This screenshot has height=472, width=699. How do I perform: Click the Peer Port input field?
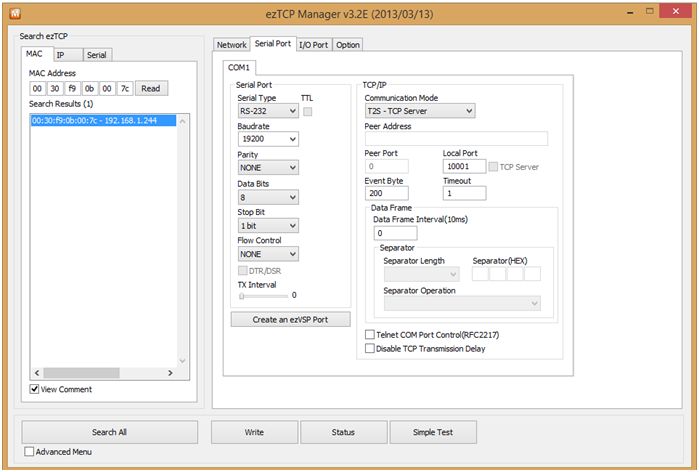tap(387, 166)
